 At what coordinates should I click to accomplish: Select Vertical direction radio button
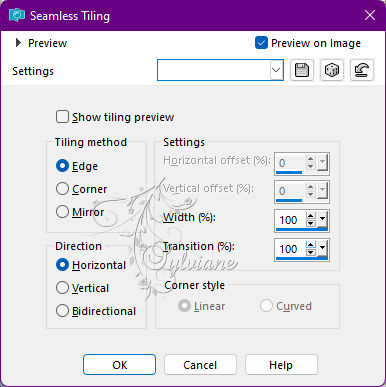click(x=62, y=288)
